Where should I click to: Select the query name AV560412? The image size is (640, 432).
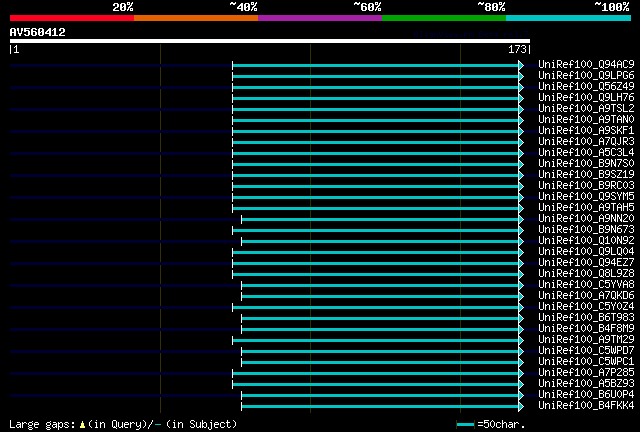38,32
